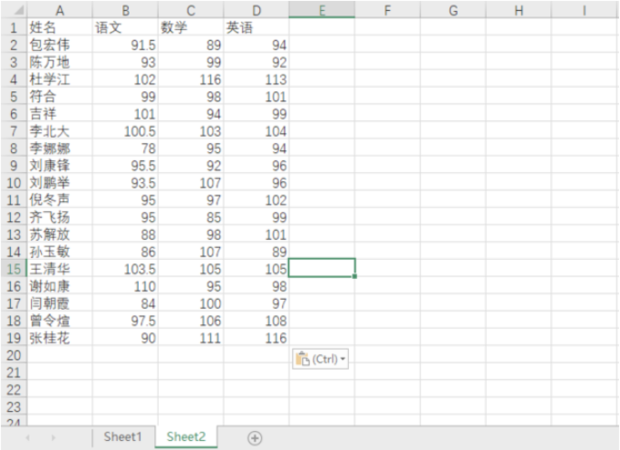Add a new sheet with plus icon
Screen dimensions: 620x450
pos(255,438)
